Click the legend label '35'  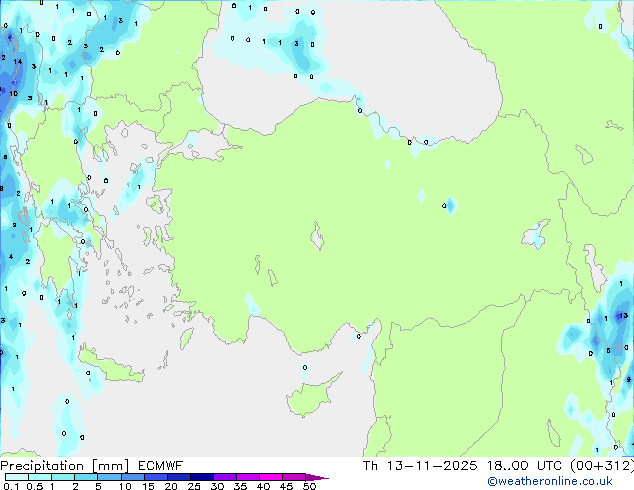point(240,486)
